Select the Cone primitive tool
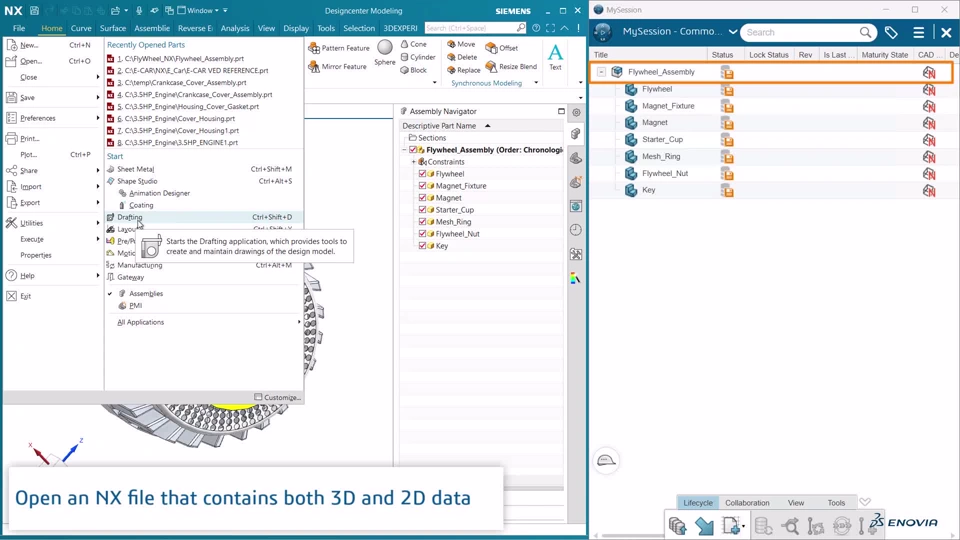This screenshot has height=540, width=960. [414, 44]
